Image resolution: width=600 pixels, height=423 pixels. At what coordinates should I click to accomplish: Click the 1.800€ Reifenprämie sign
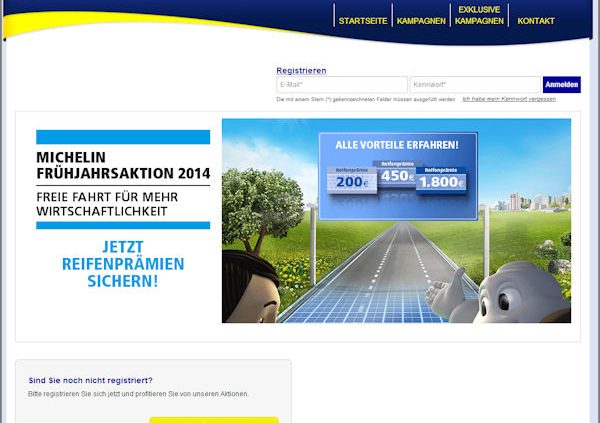click(441, 180)
